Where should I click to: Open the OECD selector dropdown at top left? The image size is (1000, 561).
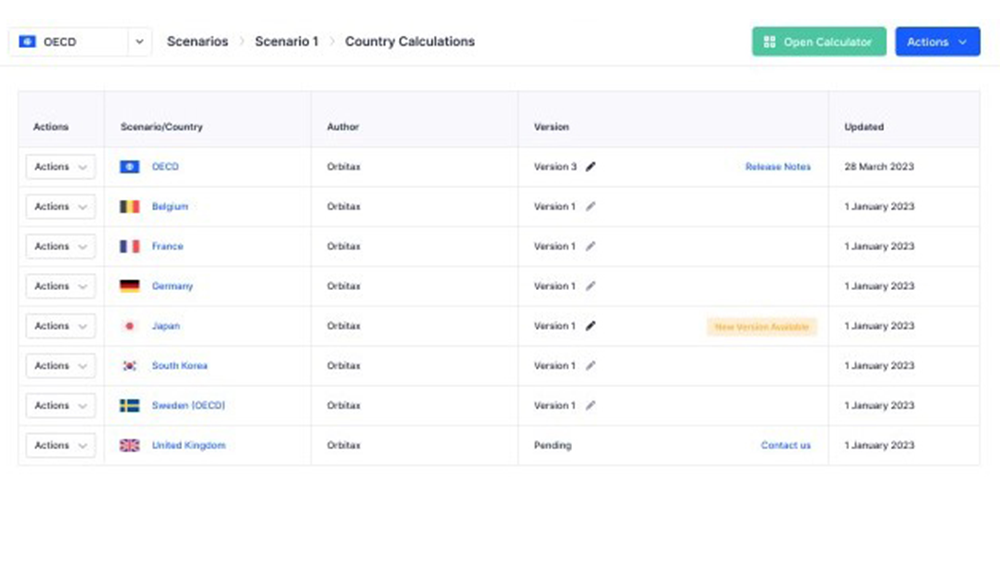tap(80, 42)
